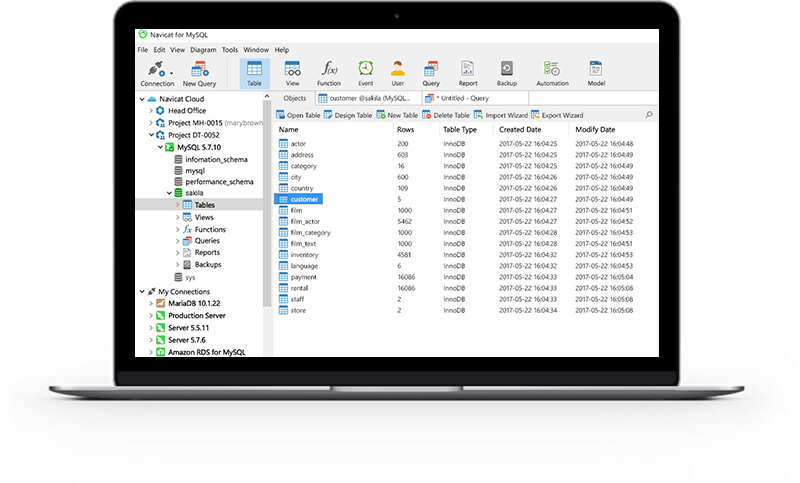Expand the Project MH-0015 node
This screenshot has height=483, width=800.
point(151,123)
